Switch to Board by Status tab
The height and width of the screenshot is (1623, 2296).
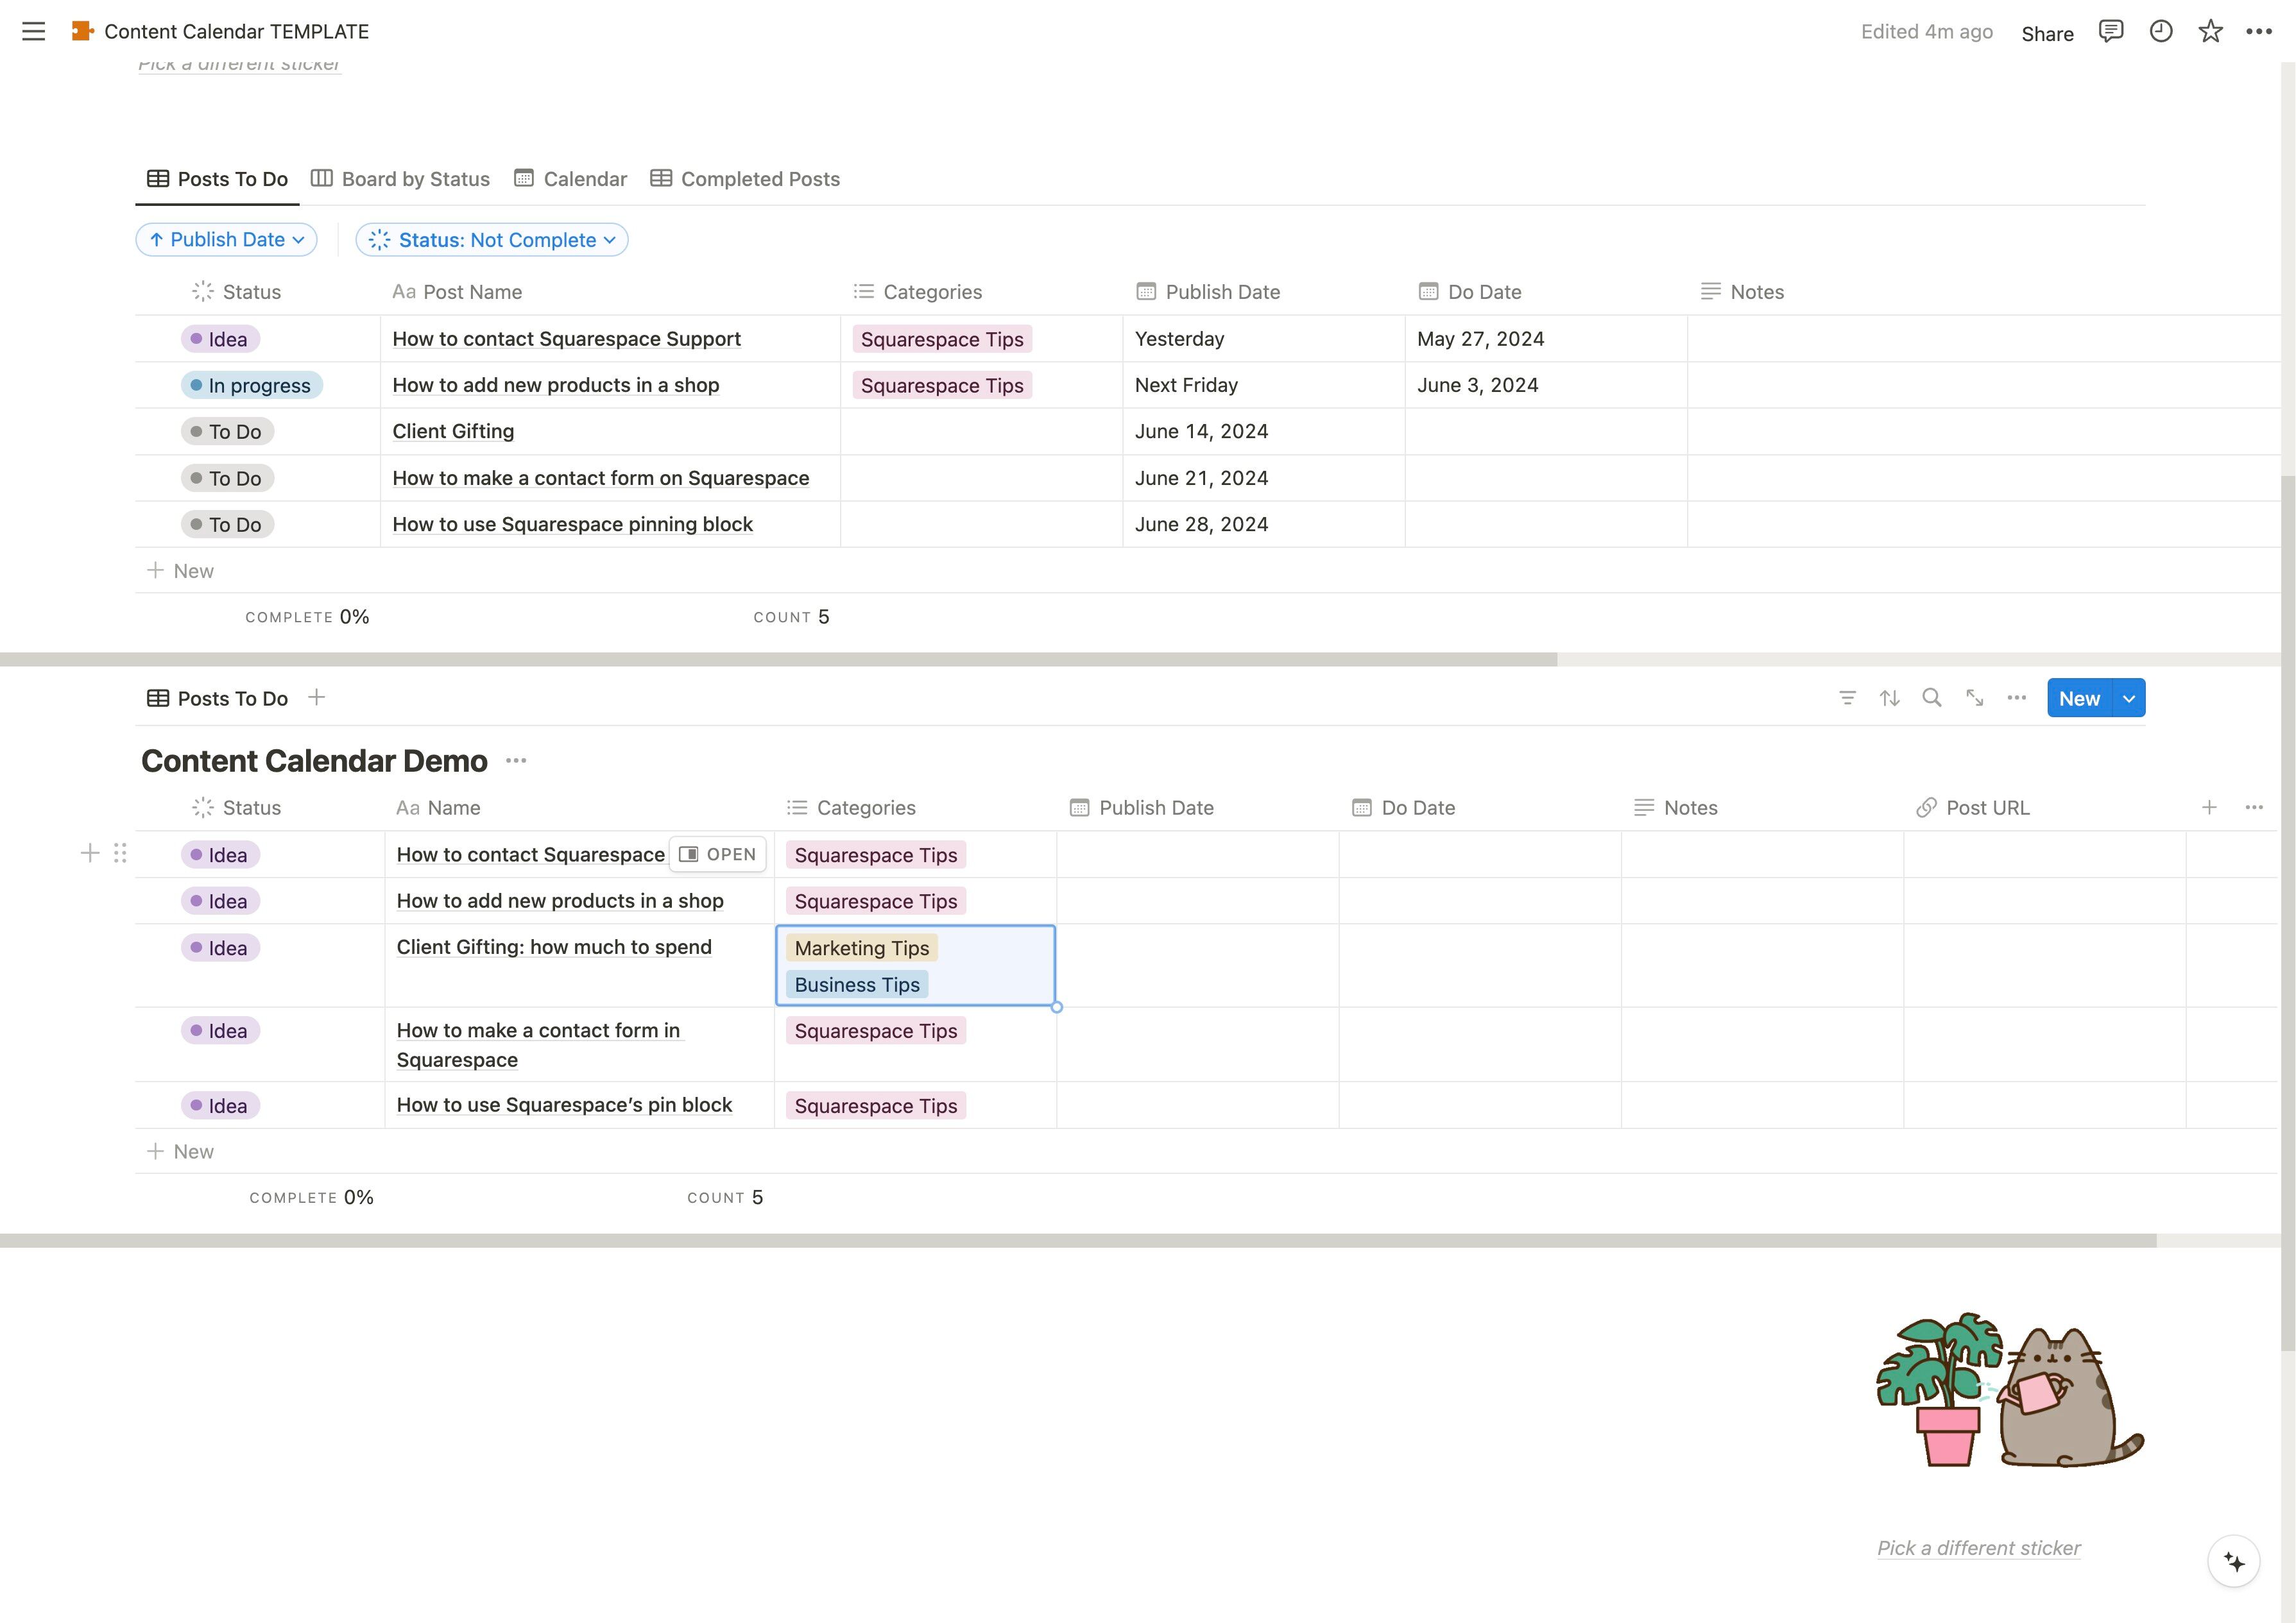(x=400, y=179)
